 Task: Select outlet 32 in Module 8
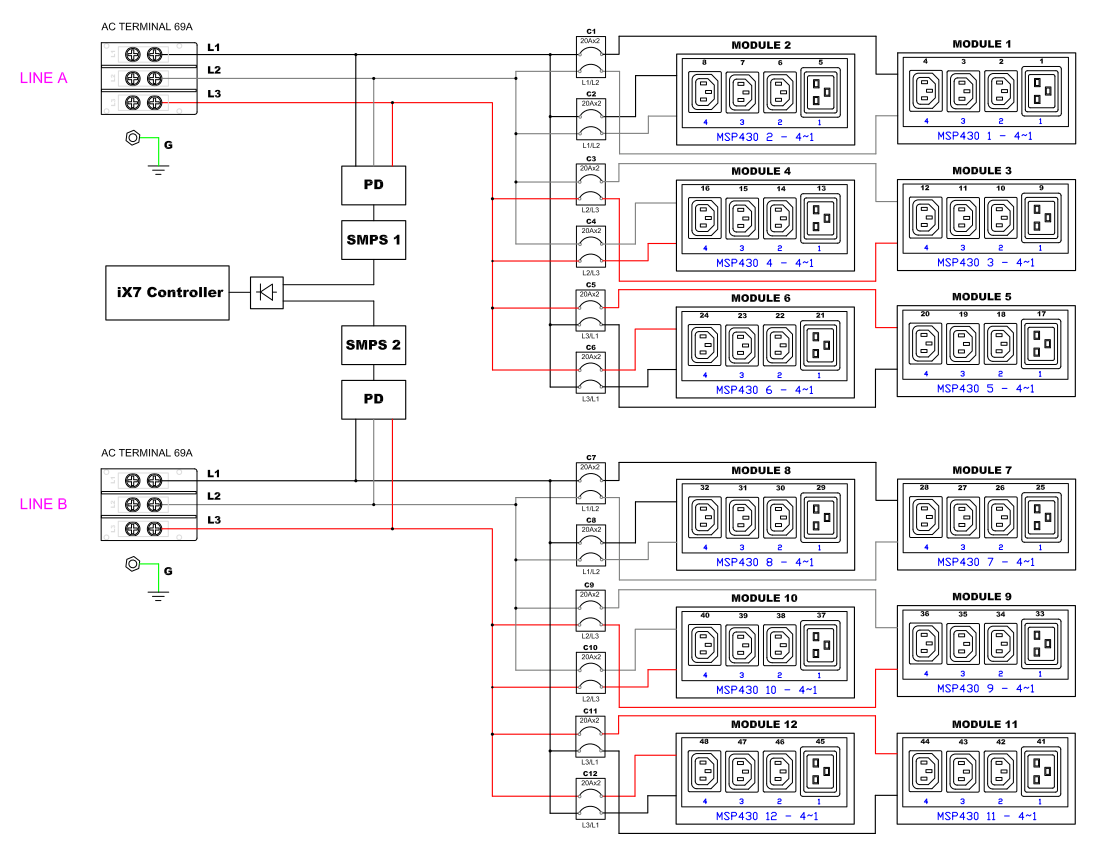[x=705, y=518]
